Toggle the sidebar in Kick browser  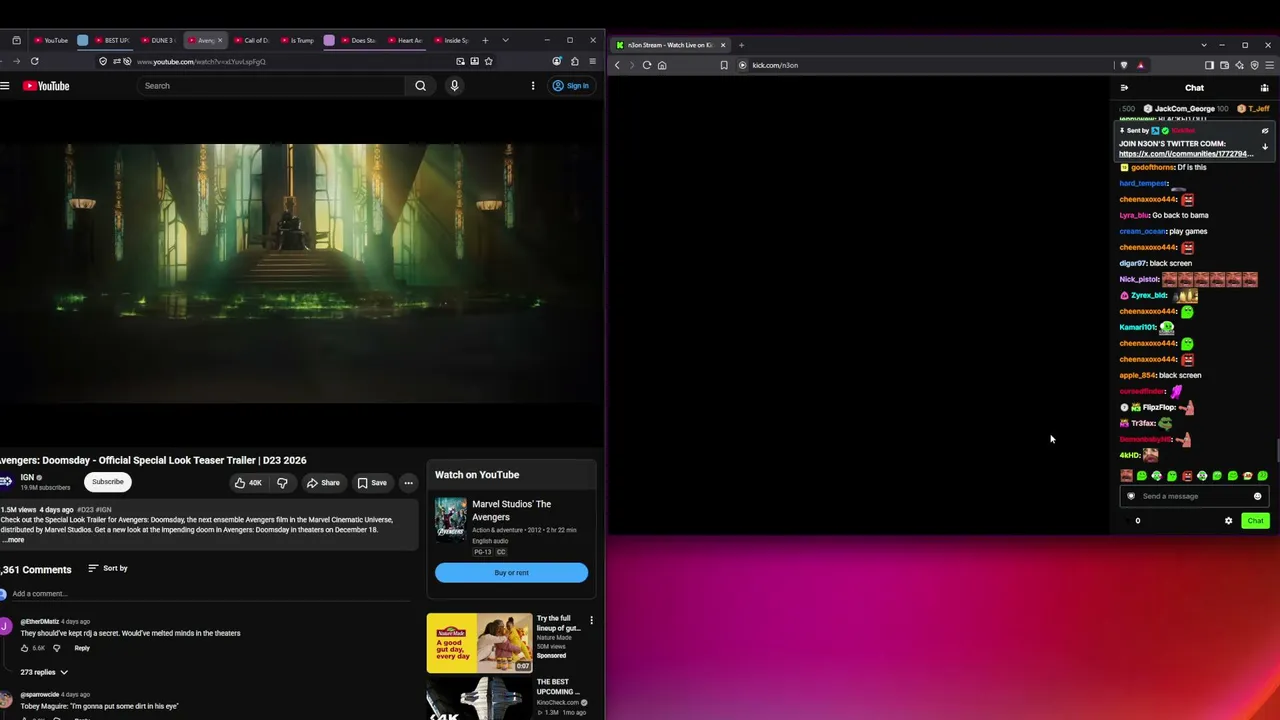coord(1209,65)
